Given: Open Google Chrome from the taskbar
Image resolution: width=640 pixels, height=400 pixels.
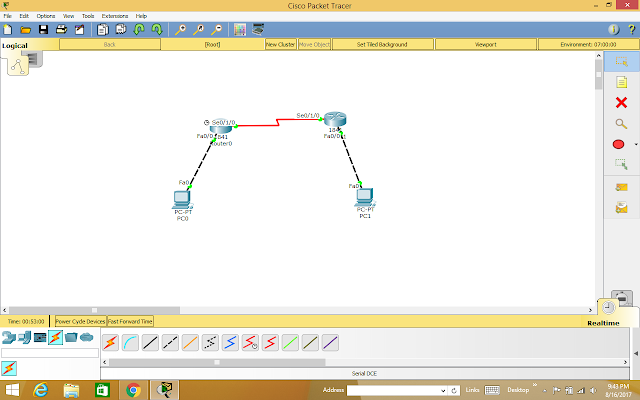Looking at the screenshot, I should coord(133,390).
